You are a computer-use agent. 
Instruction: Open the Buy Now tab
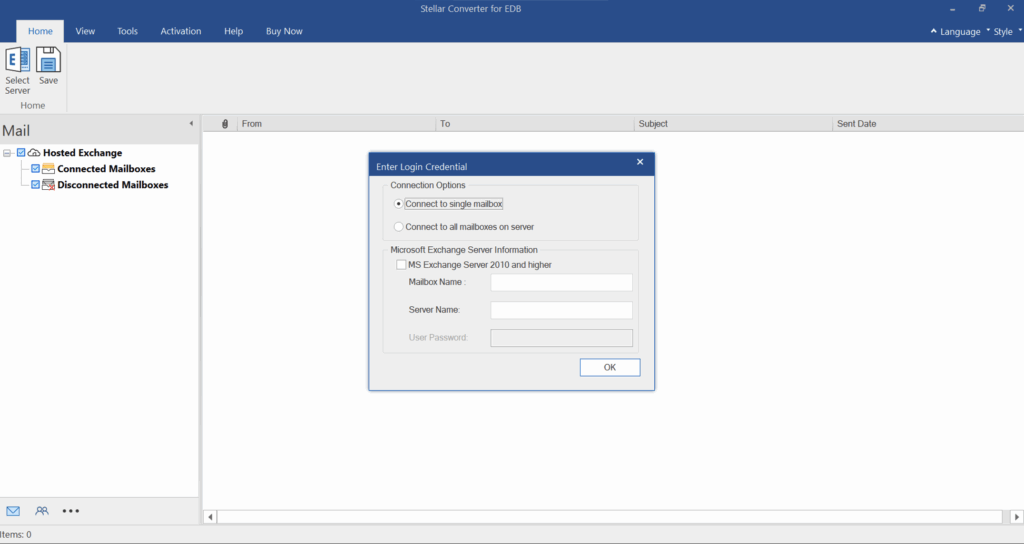click(284, 31)
